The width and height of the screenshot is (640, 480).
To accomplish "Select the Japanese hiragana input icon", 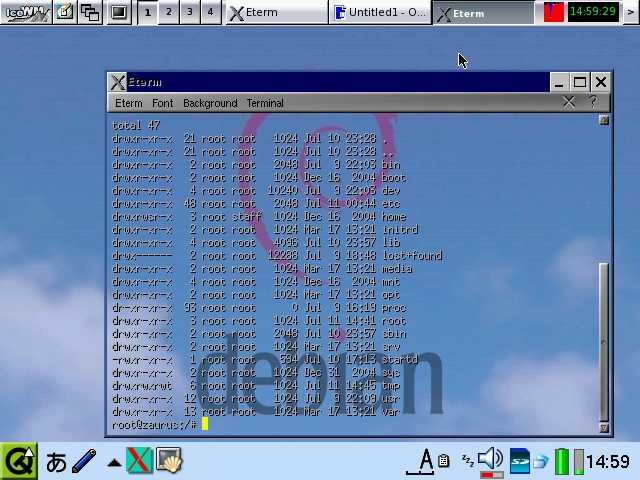I will [x=56, y=461].
